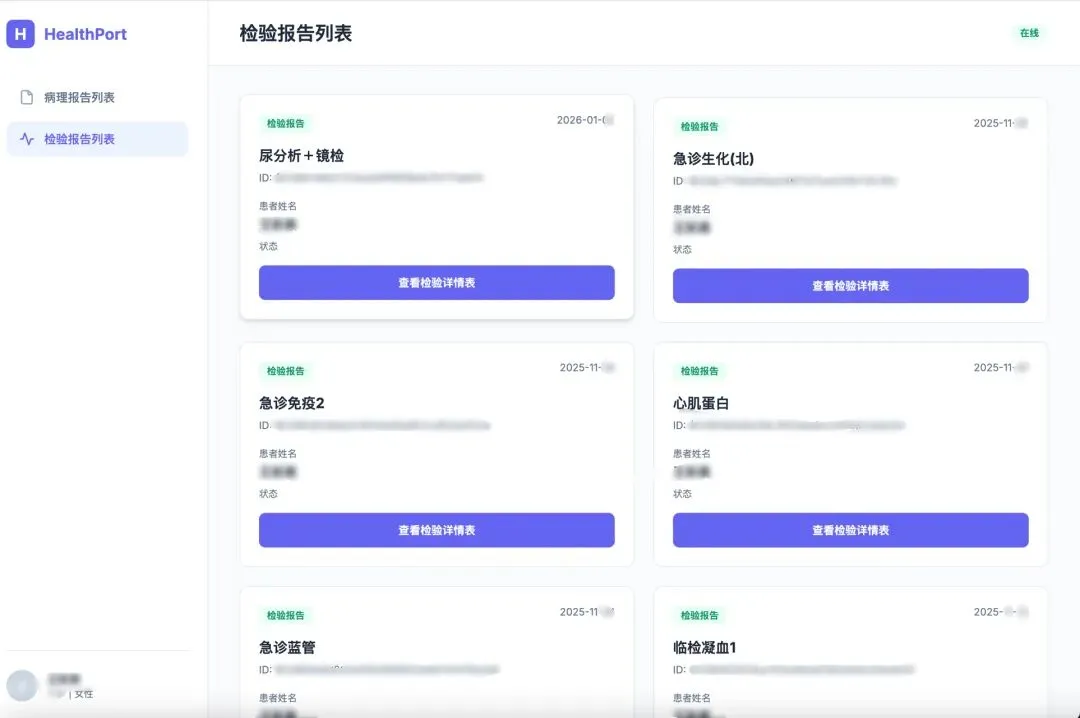This screenshot has width=1080, height=718.
Task: View details for 急诊生化(北) report
Action: click(851, 285)
